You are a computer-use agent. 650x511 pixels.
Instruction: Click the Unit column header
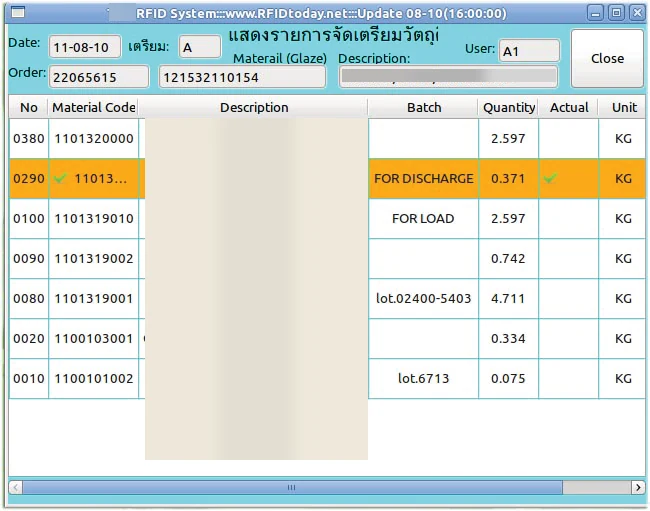tap(623, 107)
